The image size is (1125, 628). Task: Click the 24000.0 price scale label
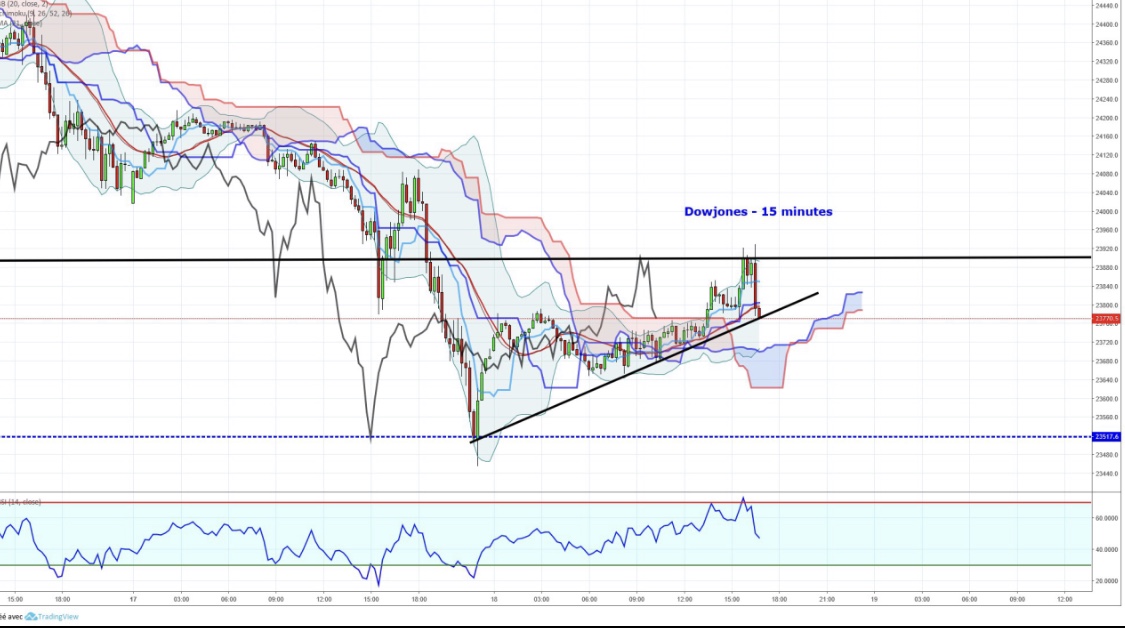1106,212
